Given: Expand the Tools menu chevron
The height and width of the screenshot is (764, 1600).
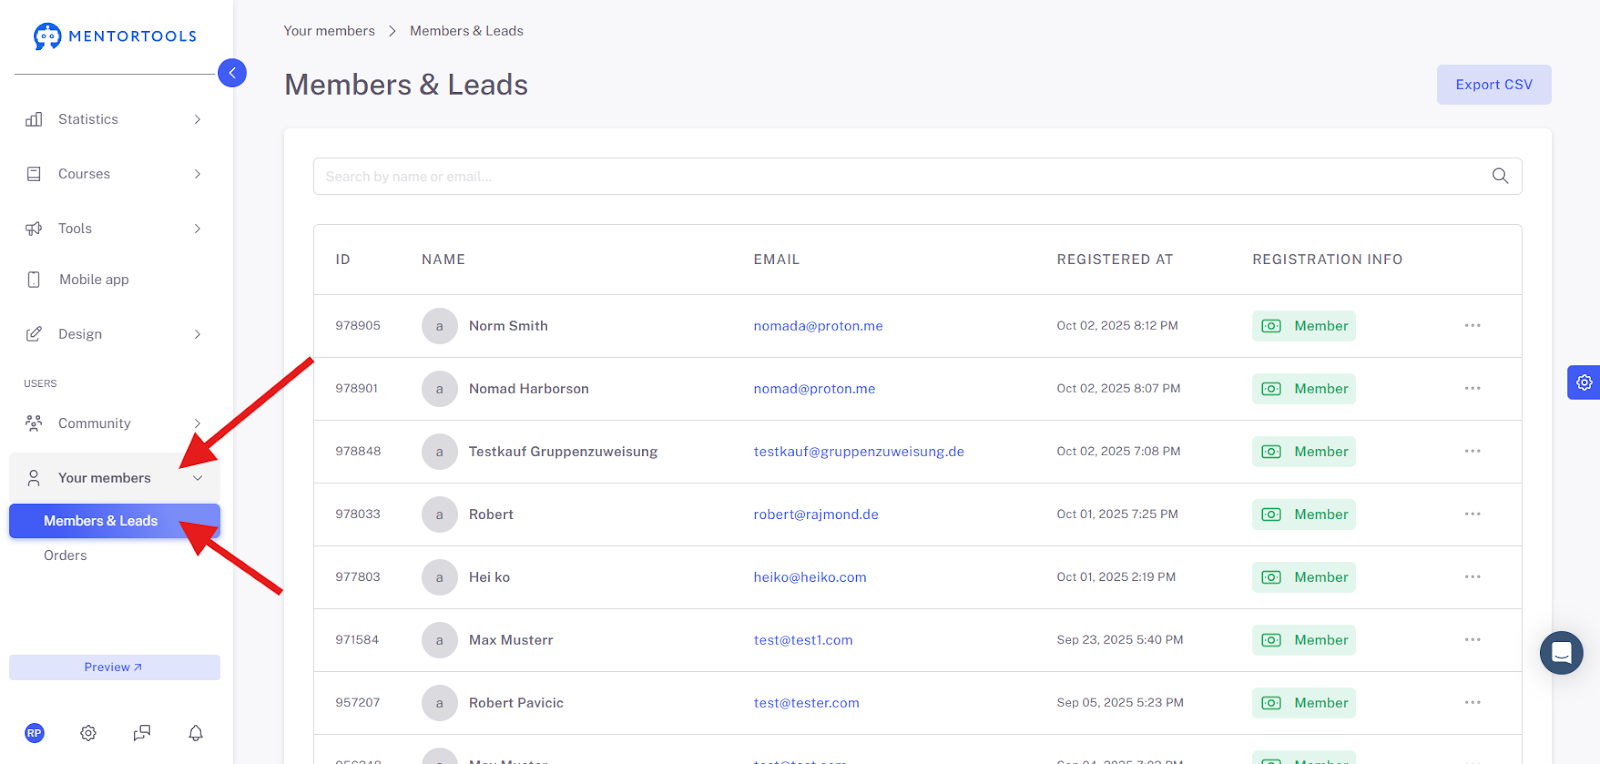Looking at the screenshot, I should (197, 229).
